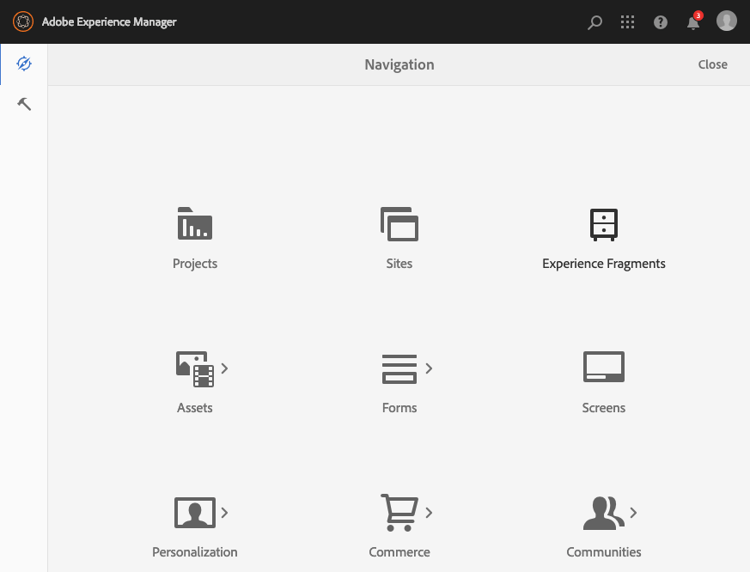This screenshot has height=572, width=750.
Task: Expand the chevron next to Personalization
Action: coord(224,513)
